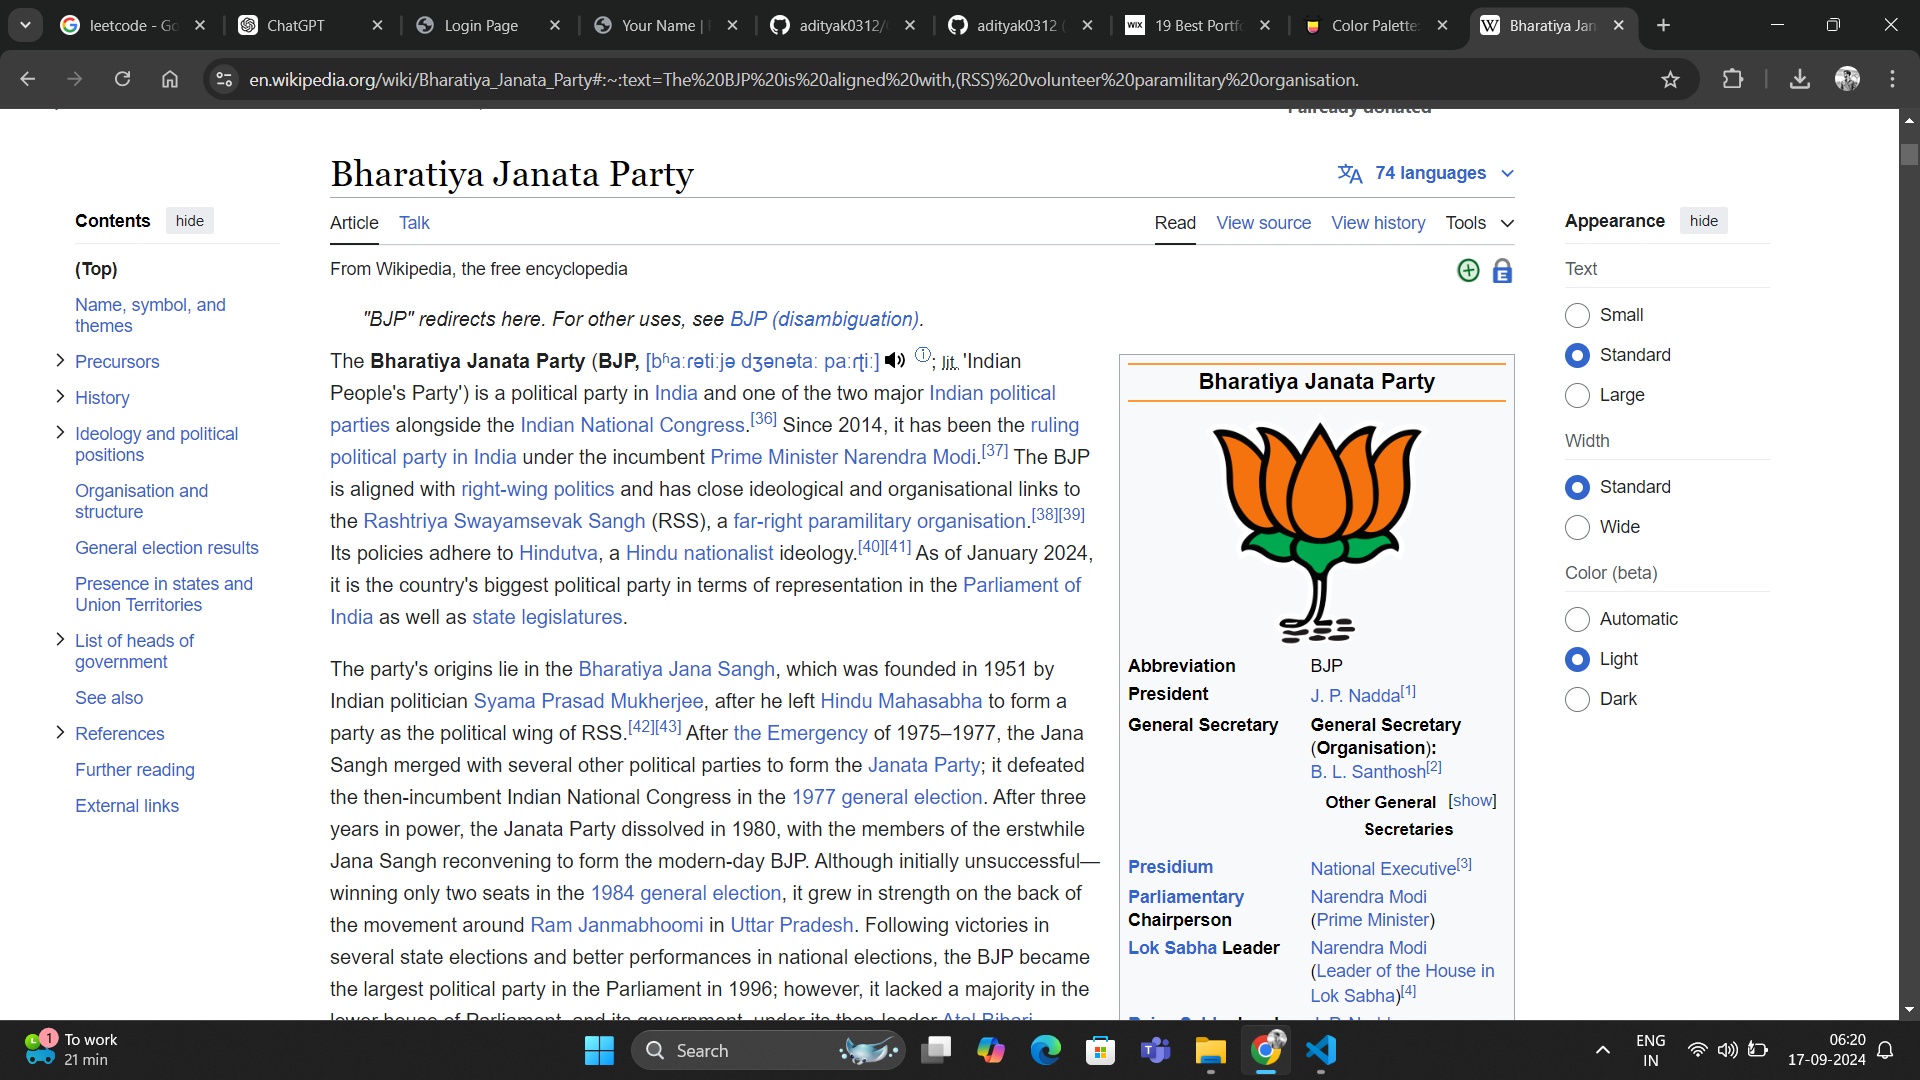Open Visual Studio Code from the taskbar
This screenshot has width=1920, height=1080.
click(x=1321, y=1050)
